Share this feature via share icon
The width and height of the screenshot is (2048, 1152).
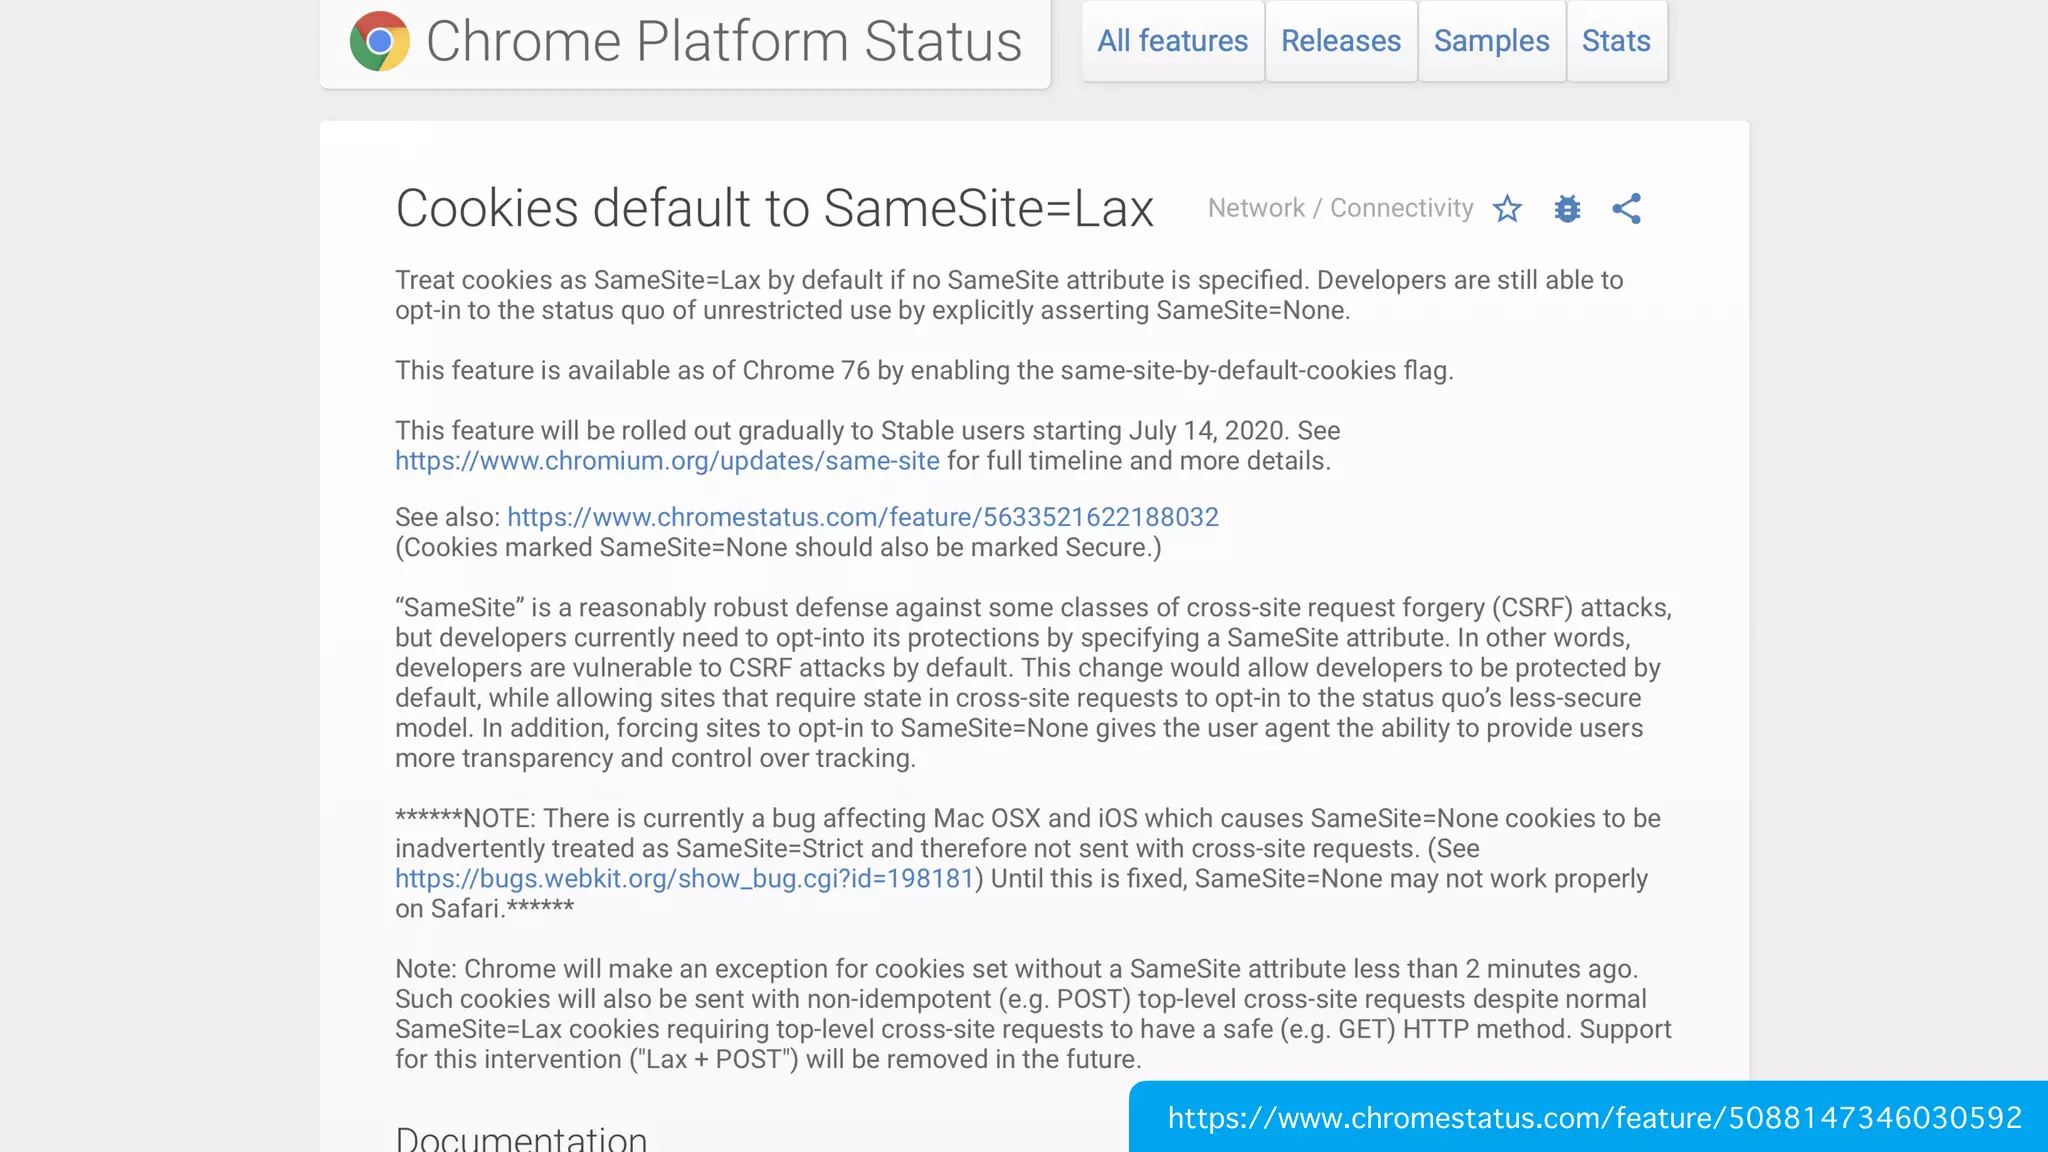tap(1627, 209)
